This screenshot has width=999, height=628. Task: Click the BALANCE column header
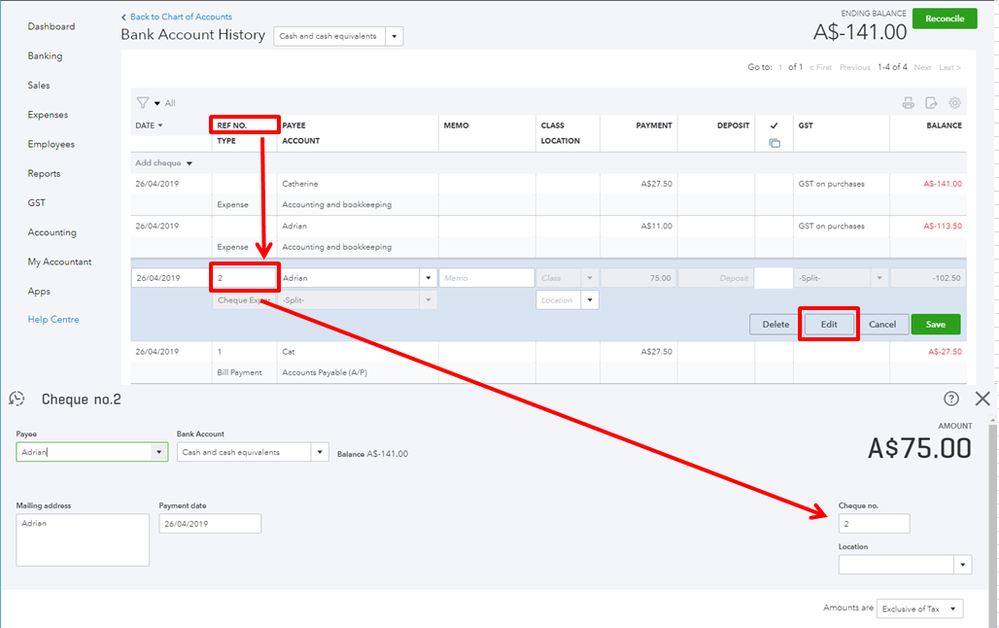(x=944, y=125)
